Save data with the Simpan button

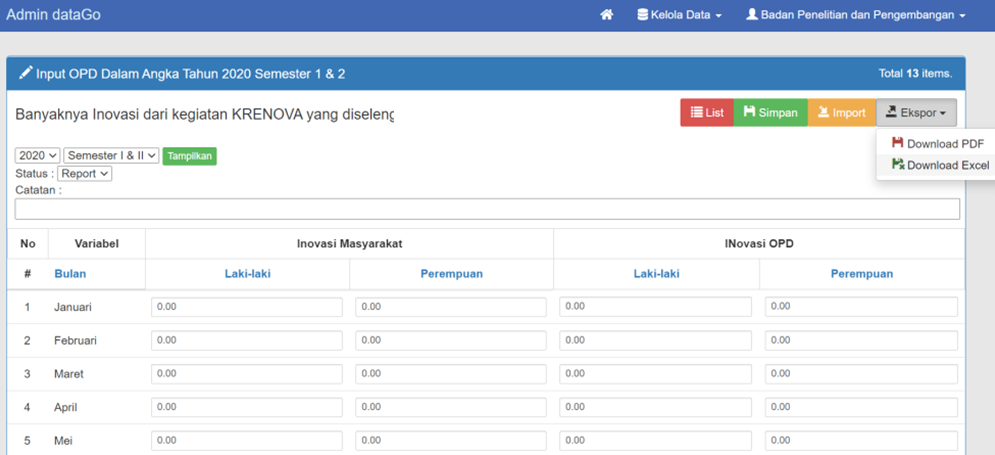[x=770, y=113]
